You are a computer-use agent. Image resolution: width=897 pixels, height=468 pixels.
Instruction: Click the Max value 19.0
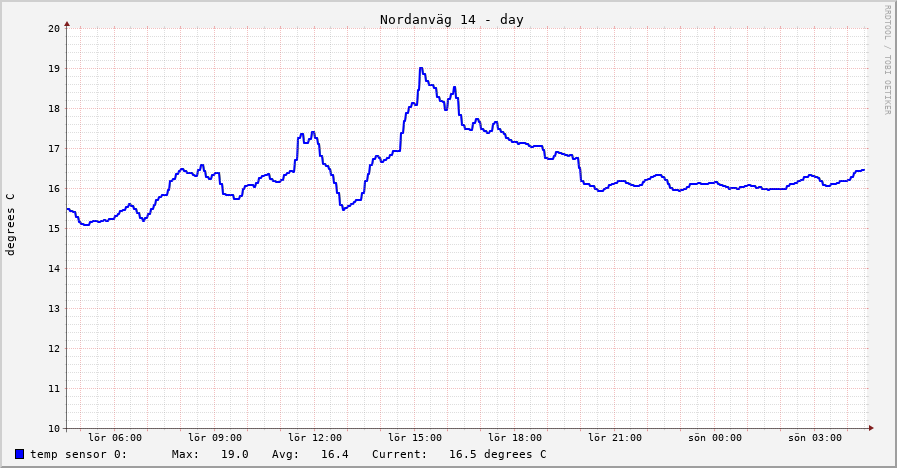[x=235, y=454]
